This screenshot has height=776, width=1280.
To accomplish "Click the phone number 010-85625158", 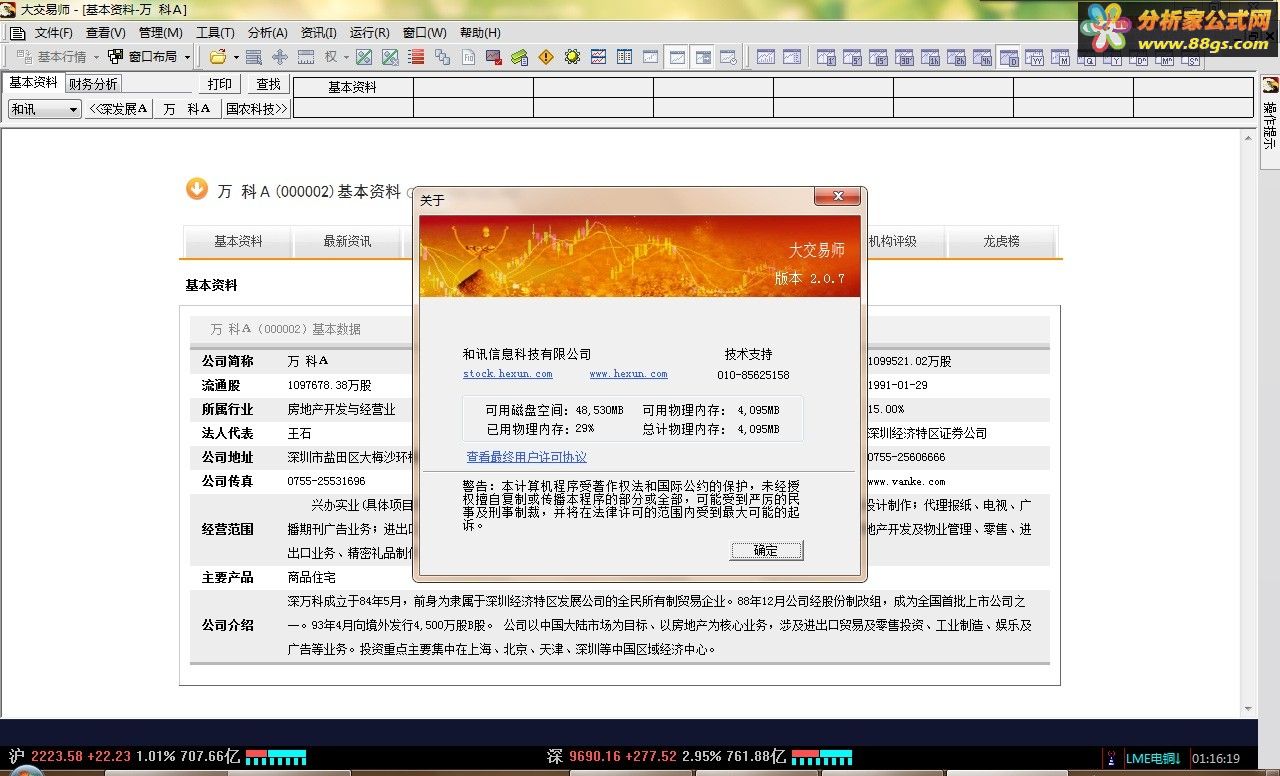I will pos(753,375).
